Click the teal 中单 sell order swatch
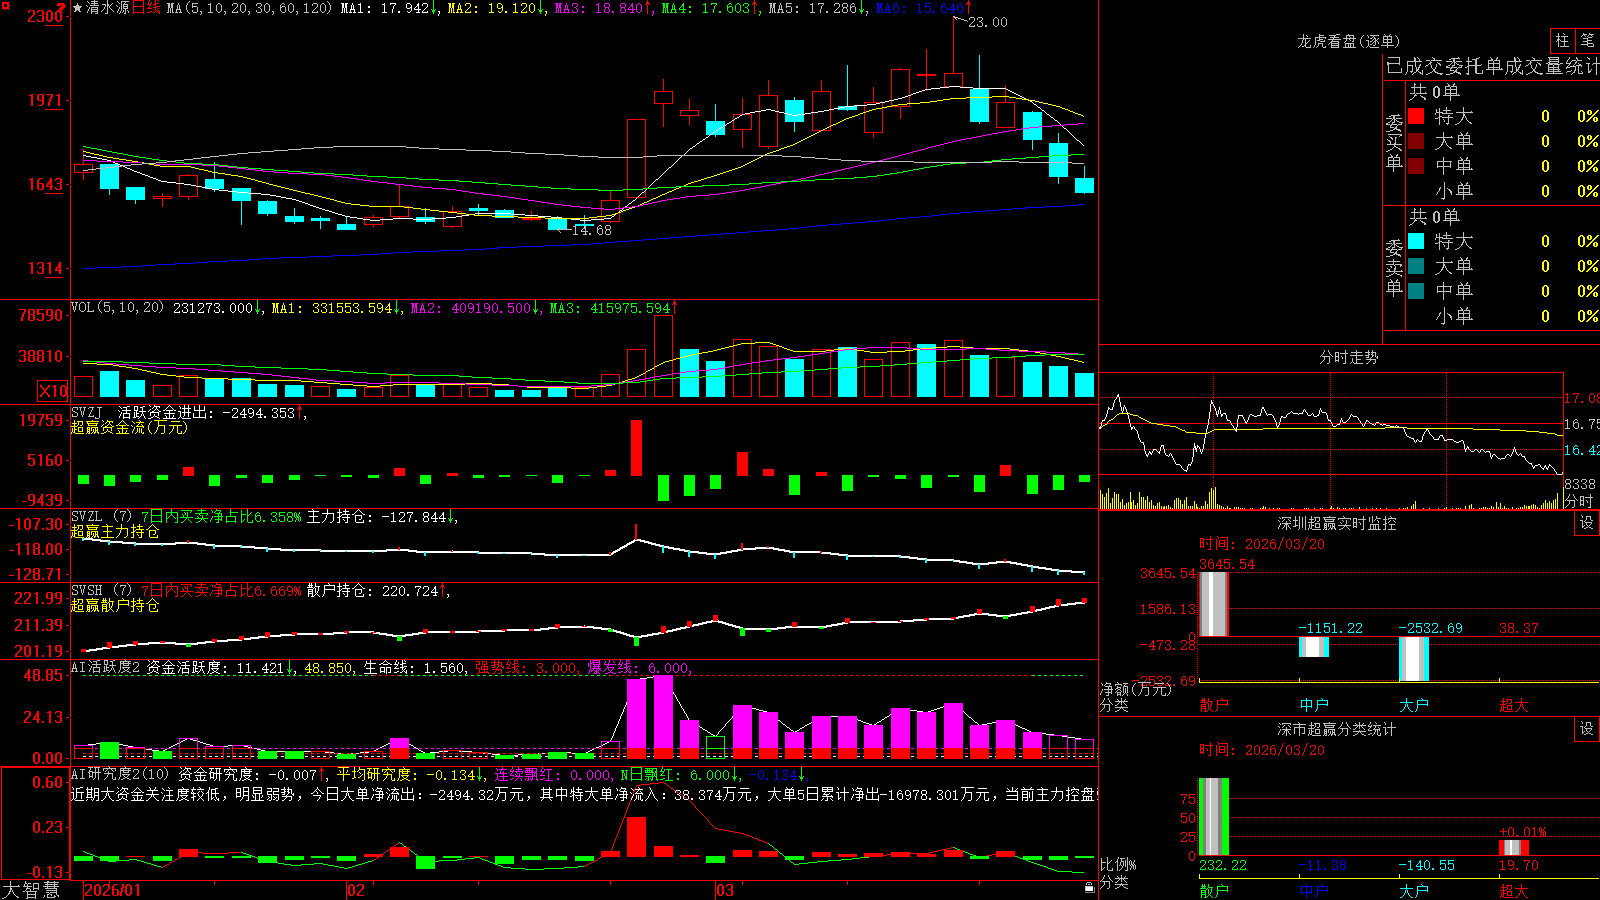 coord(1416,291)
